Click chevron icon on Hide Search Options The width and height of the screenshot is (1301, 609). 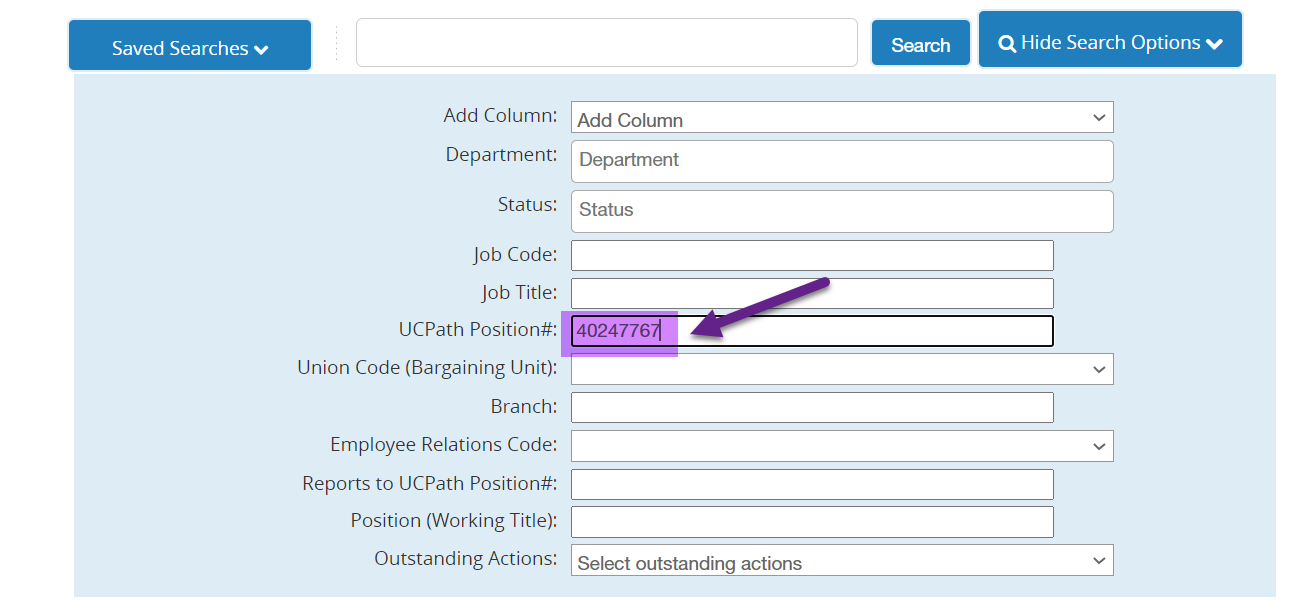[1214, 44]
